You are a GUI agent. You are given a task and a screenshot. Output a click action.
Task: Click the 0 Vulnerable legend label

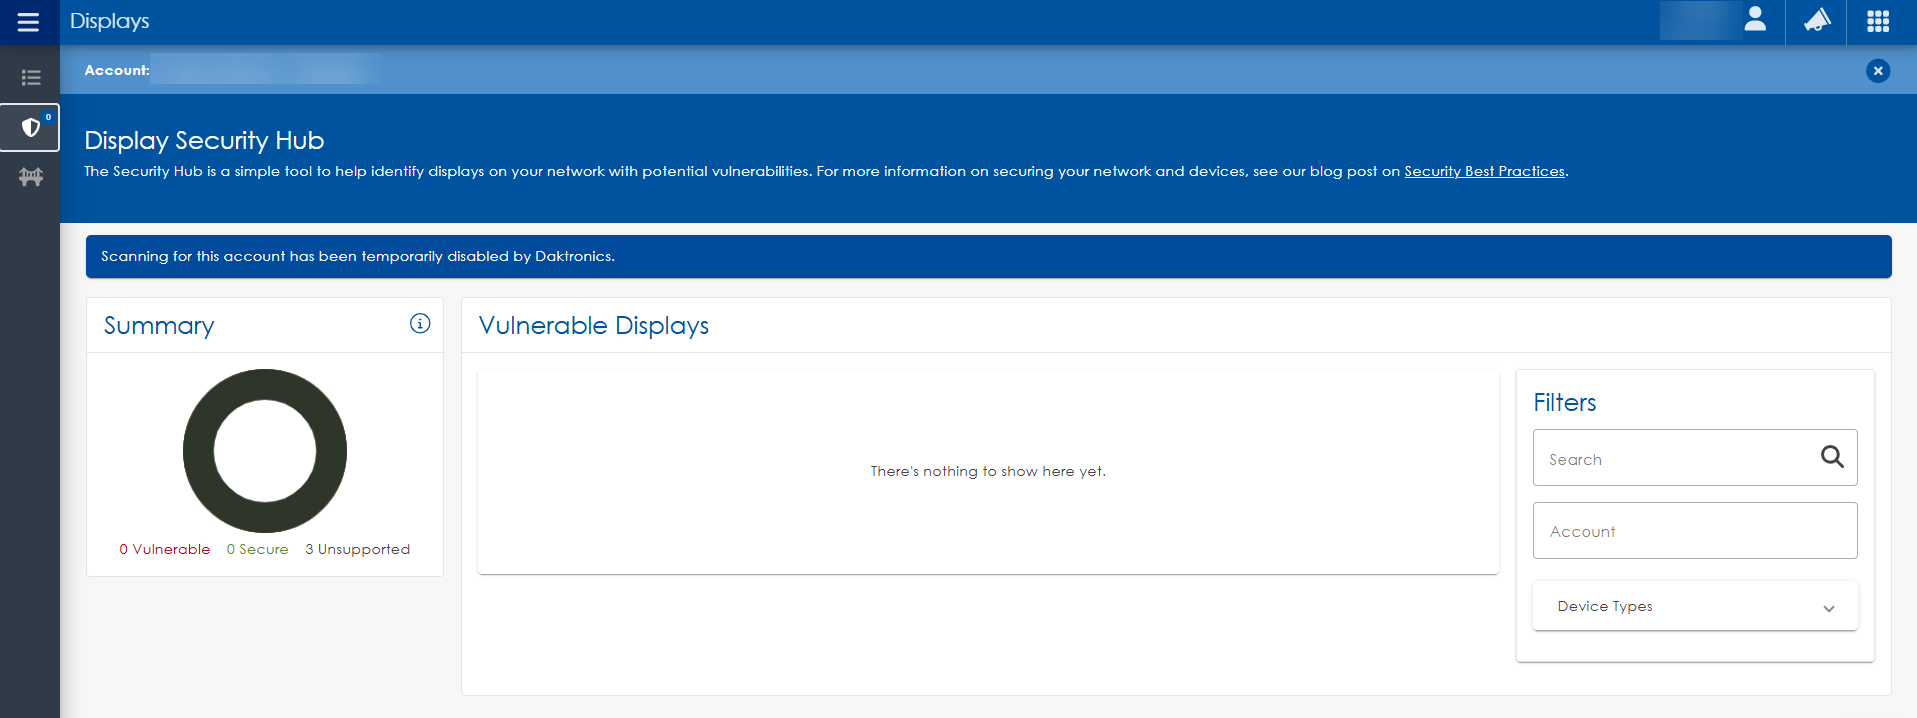click(x=165, y=549)
